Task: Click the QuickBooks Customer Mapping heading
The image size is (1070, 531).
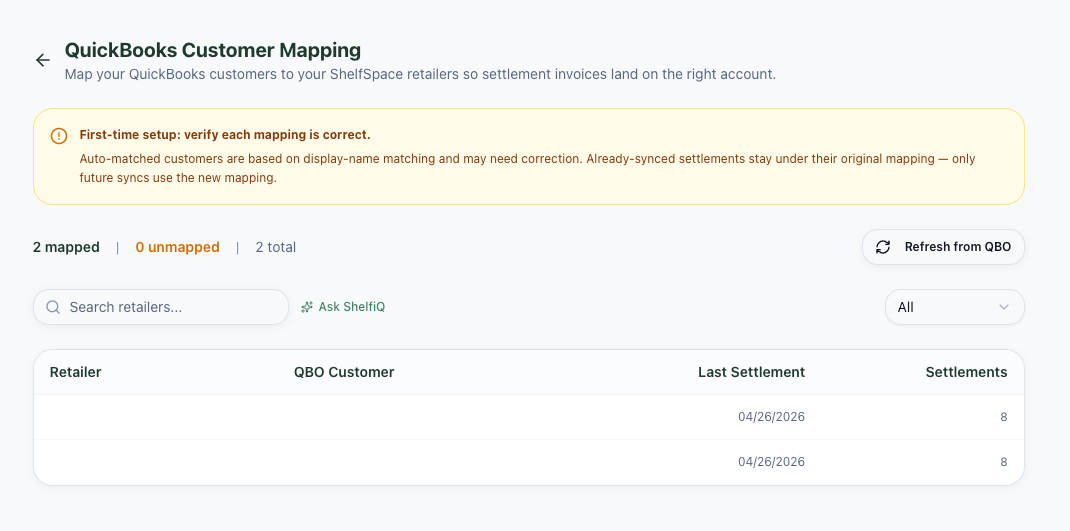Action: 213,50
